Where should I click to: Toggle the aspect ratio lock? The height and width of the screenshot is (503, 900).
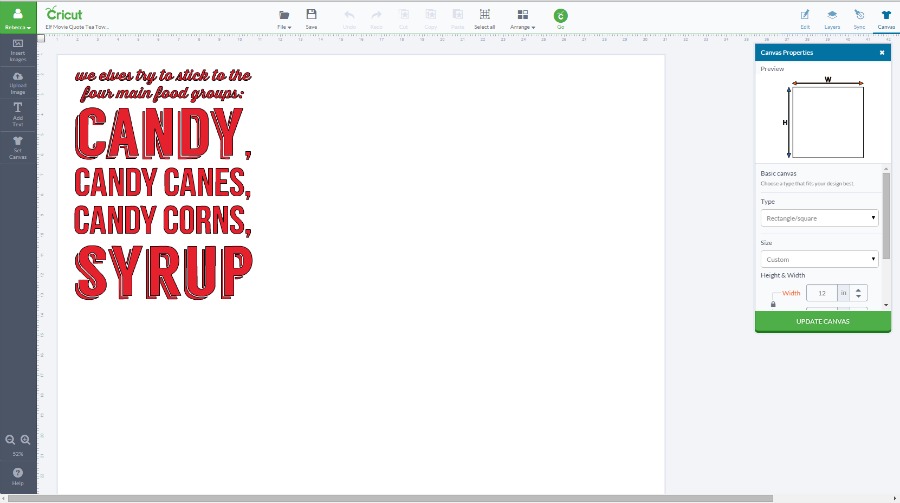click(773, 304)
